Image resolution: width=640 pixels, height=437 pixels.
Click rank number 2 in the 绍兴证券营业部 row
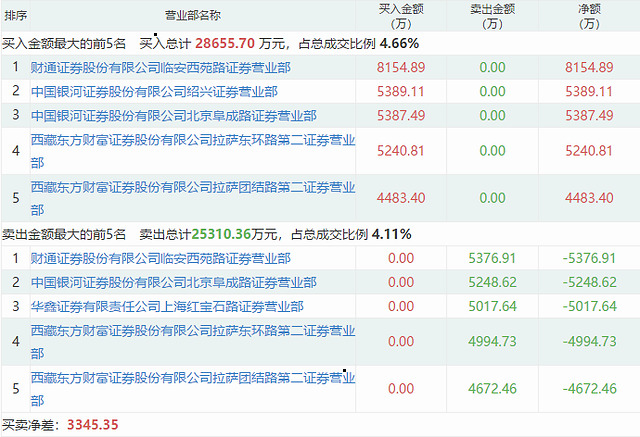tap(16, 91)
